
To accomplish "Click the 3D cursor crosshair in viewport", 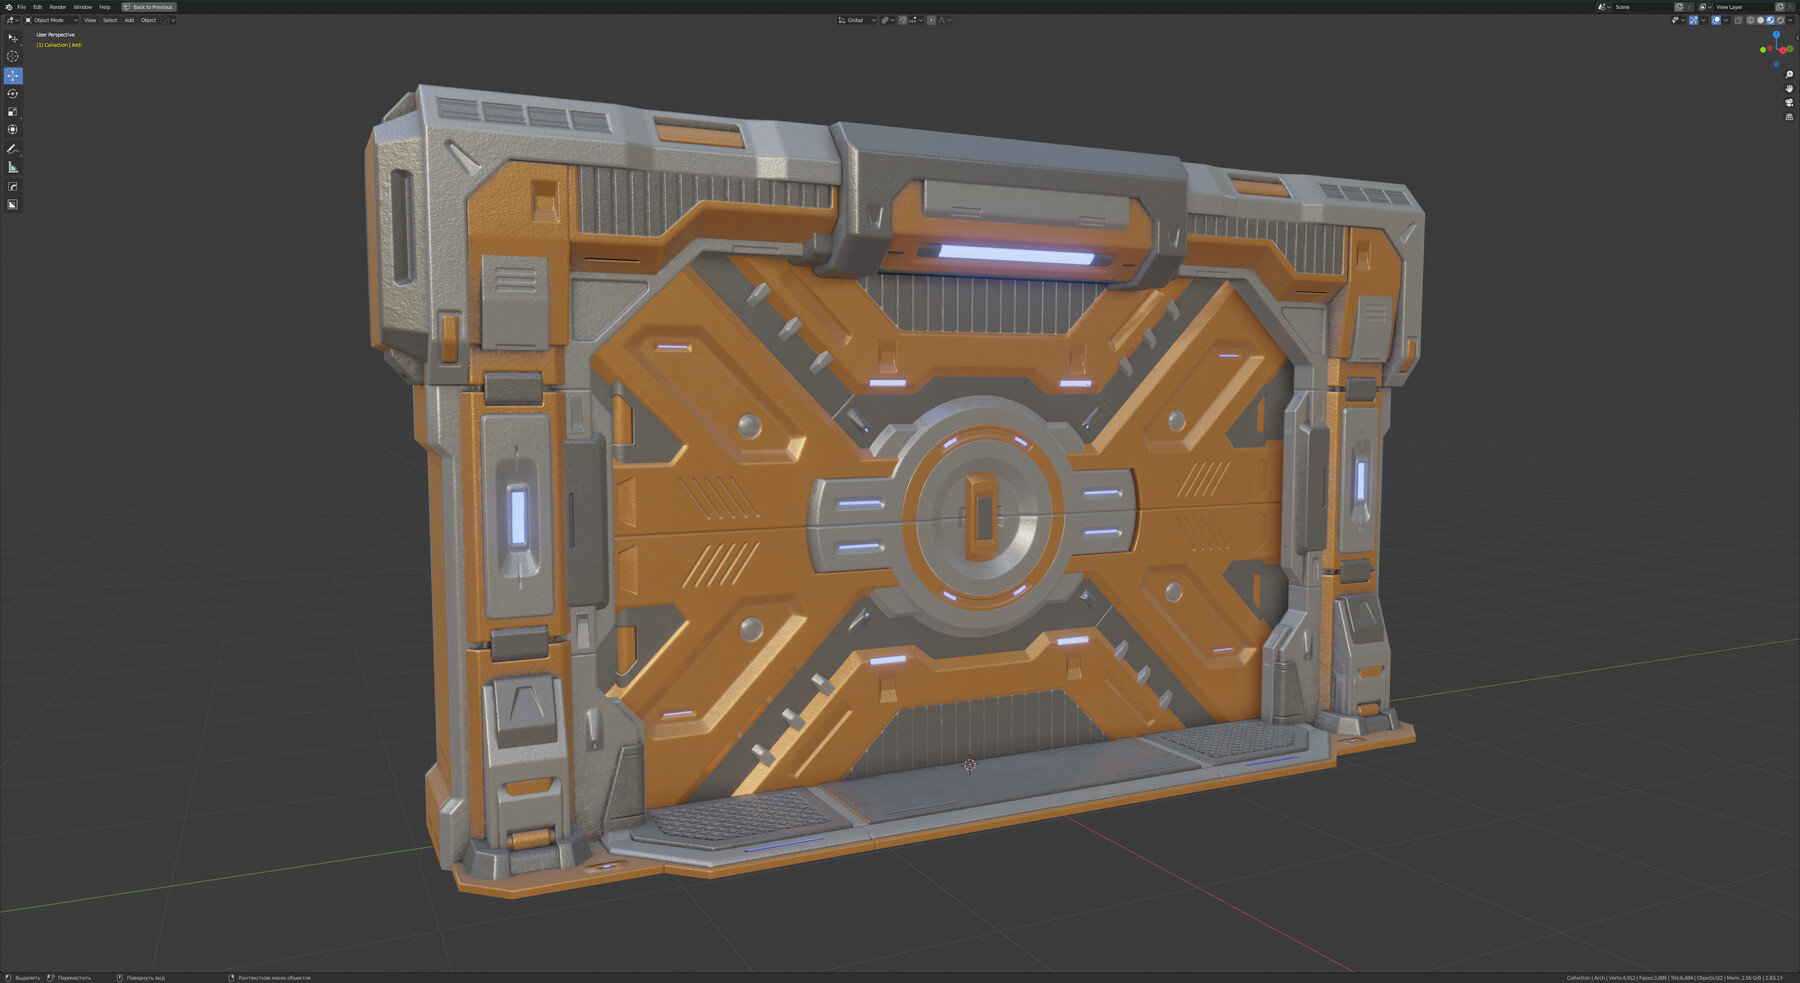I will [970, 765].
